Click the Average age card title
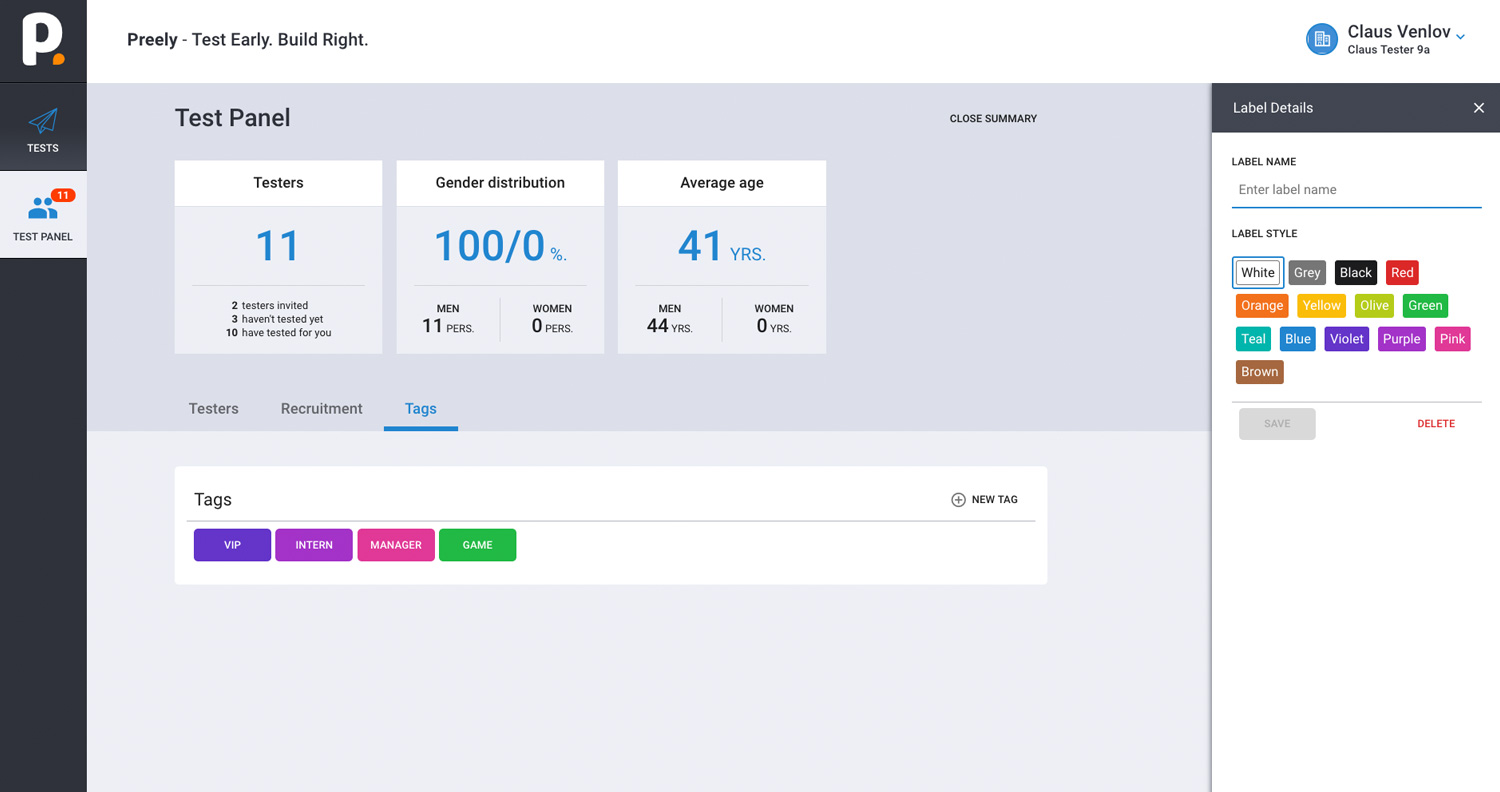The image size is (1500, 792). (722, 183)
